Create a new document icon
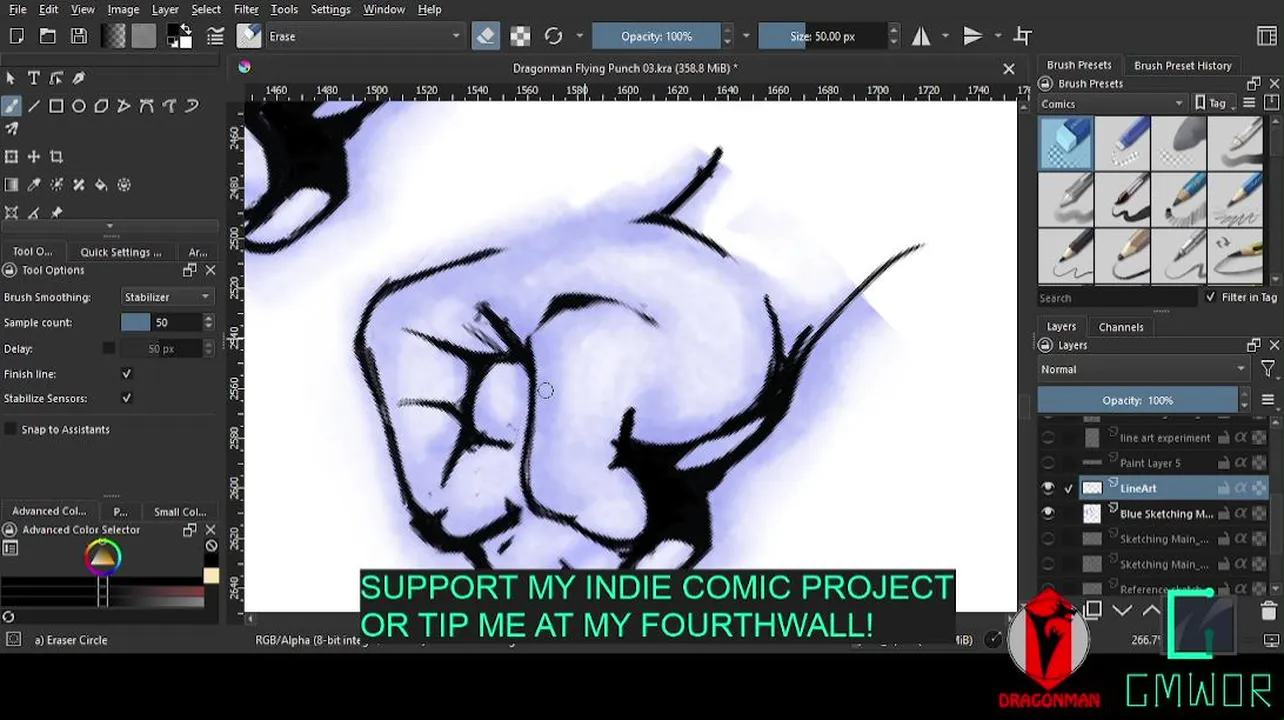This screenshot has height=720, width=1284. pos(16,36)
